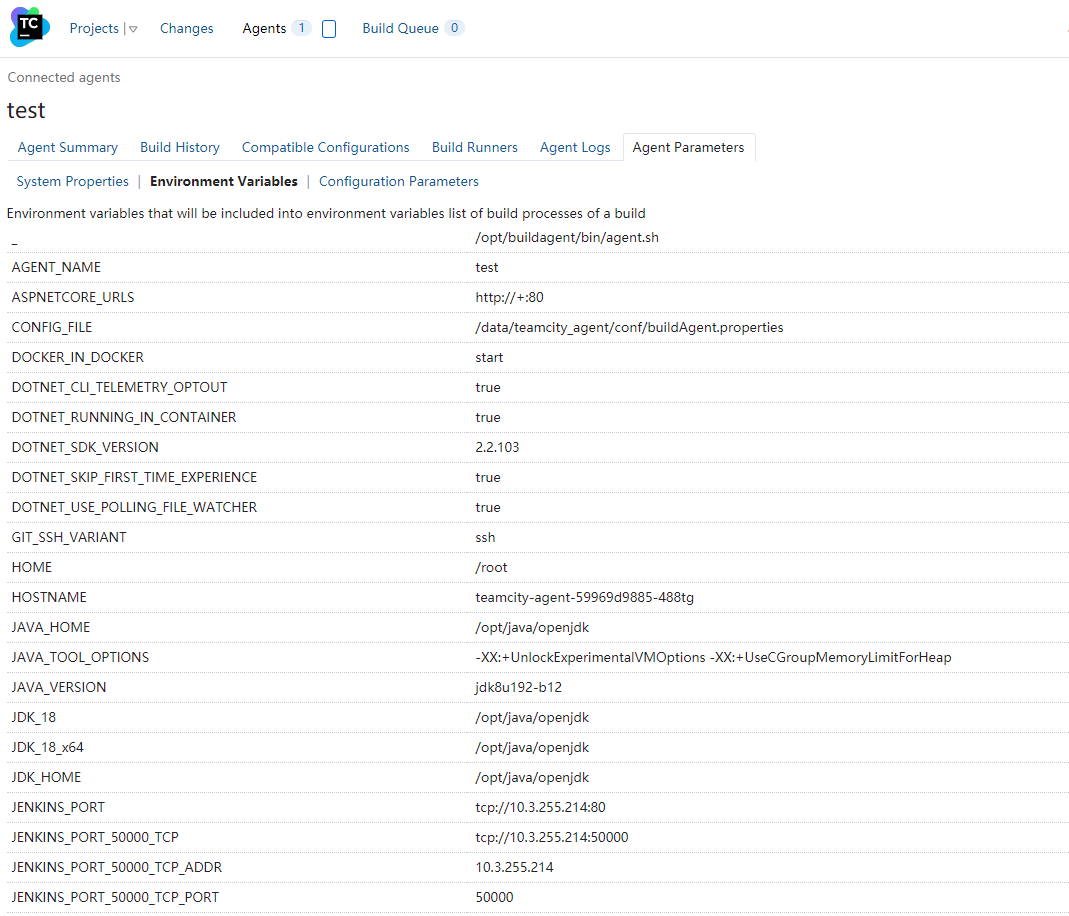Open the Projects page
Screen dimensions: 1069x916
click(94, 29)
